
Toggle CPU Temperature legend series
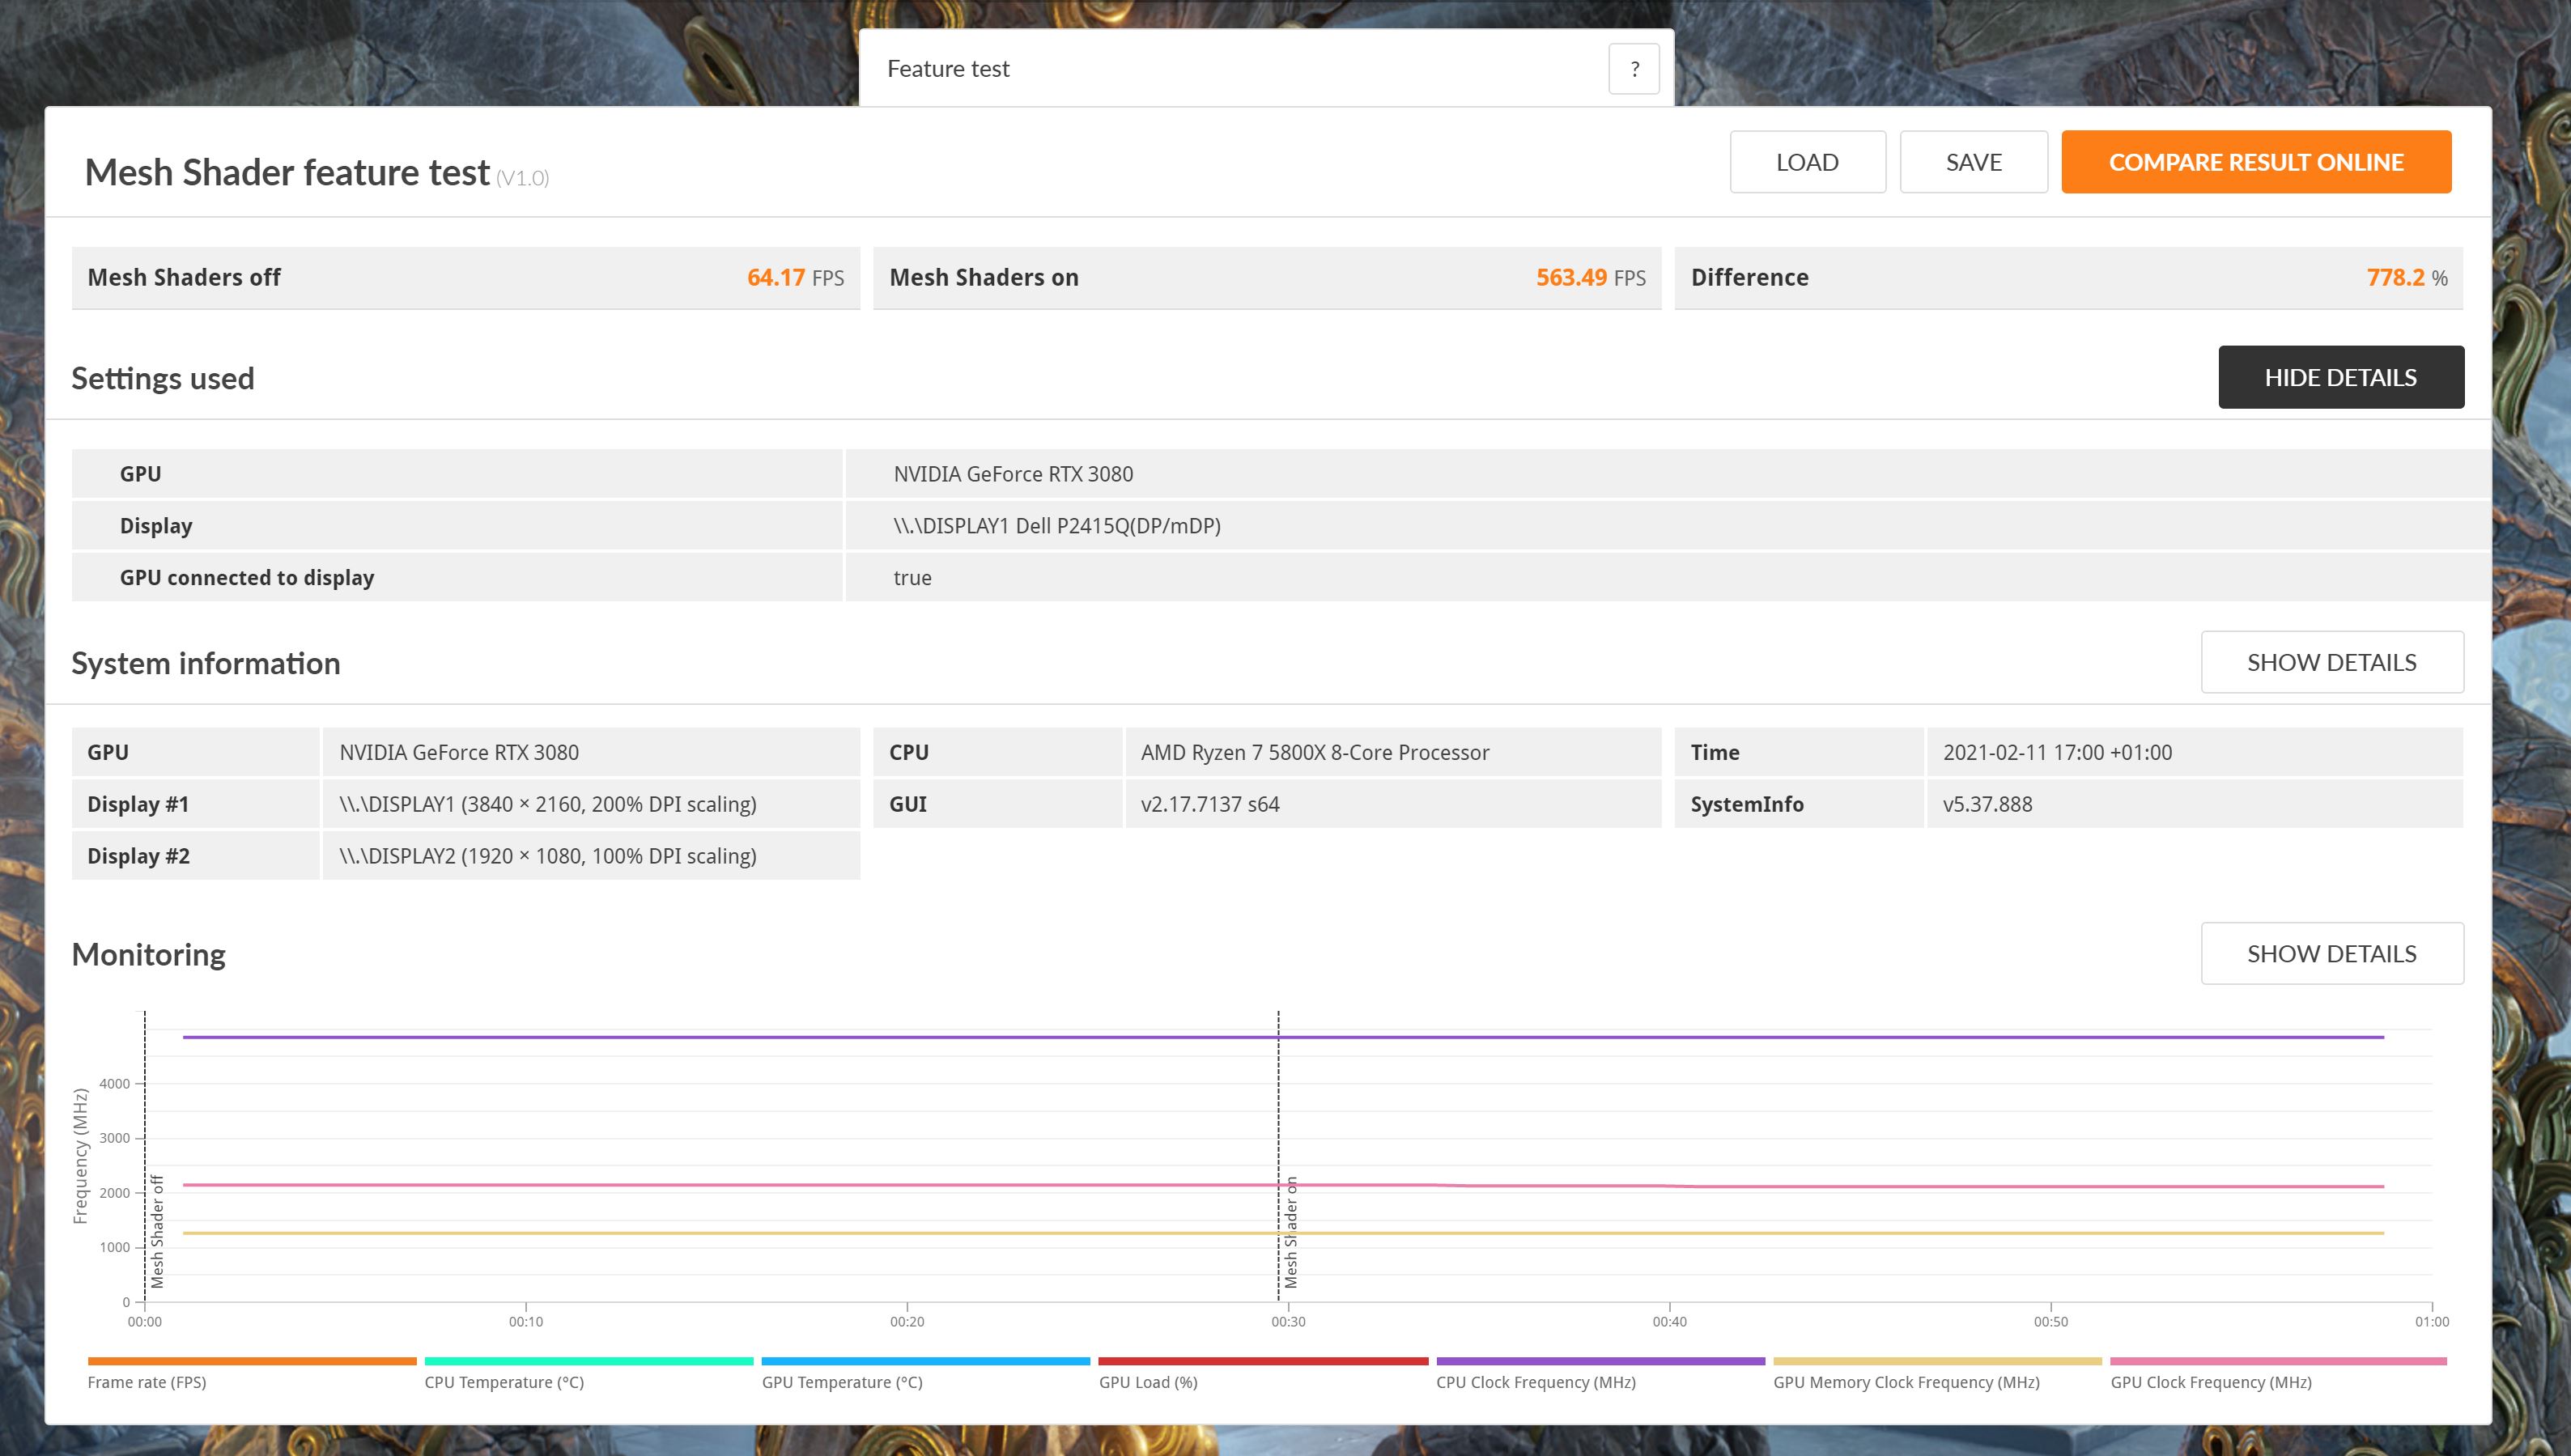click(504, 1382)
